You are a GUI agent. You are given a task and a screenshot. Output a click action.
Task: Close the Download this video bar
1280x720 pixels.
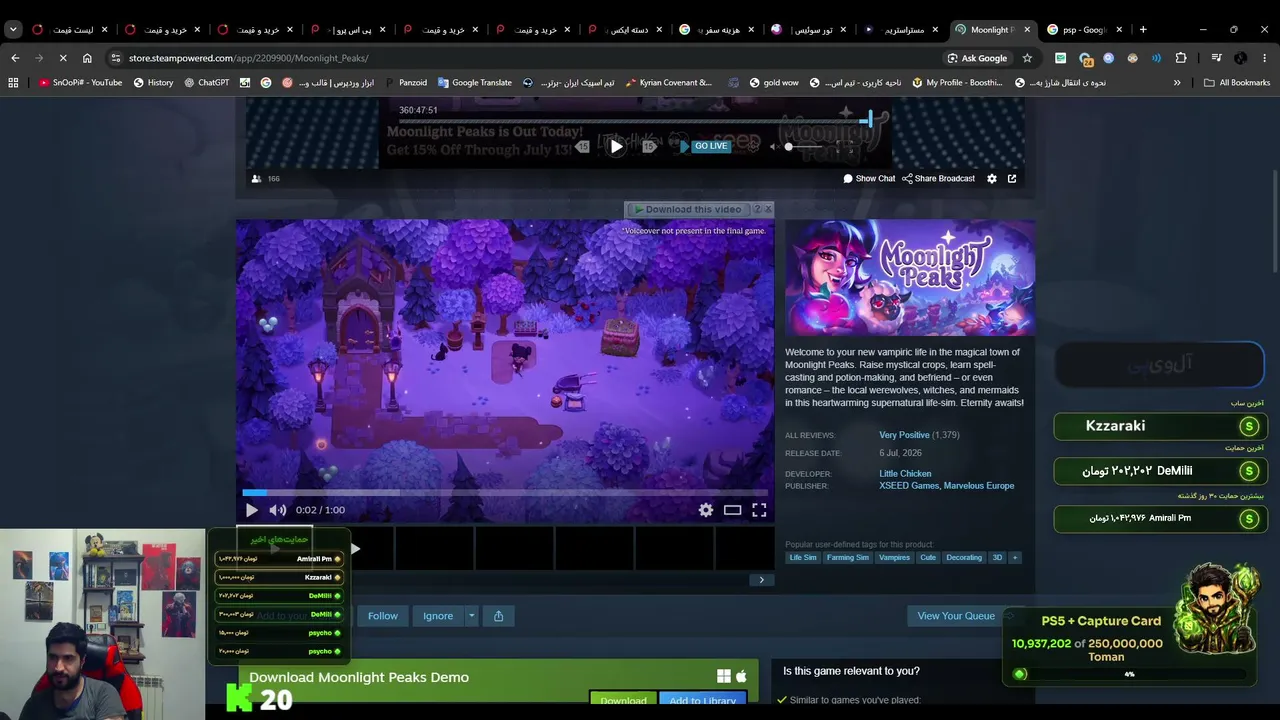768,209
